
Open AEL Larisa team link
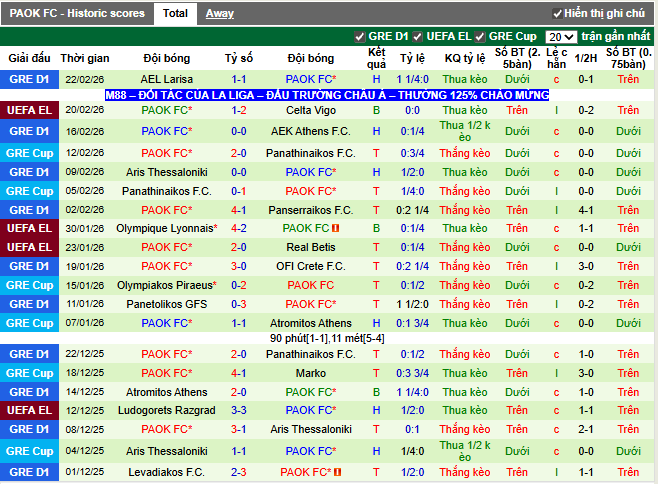coord(167,79)
